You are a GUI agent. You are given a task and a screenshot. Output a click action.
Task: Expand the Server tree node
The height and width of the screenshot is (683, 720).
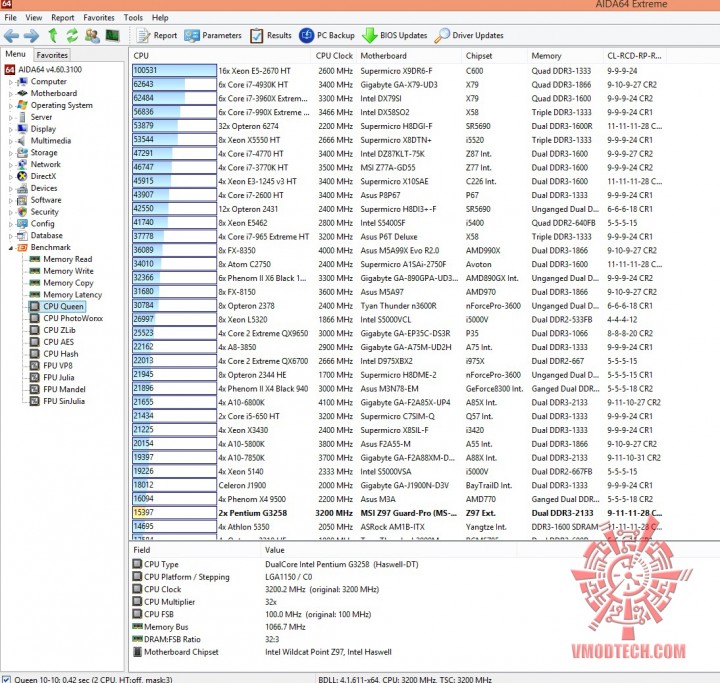(x=11, y=118)
